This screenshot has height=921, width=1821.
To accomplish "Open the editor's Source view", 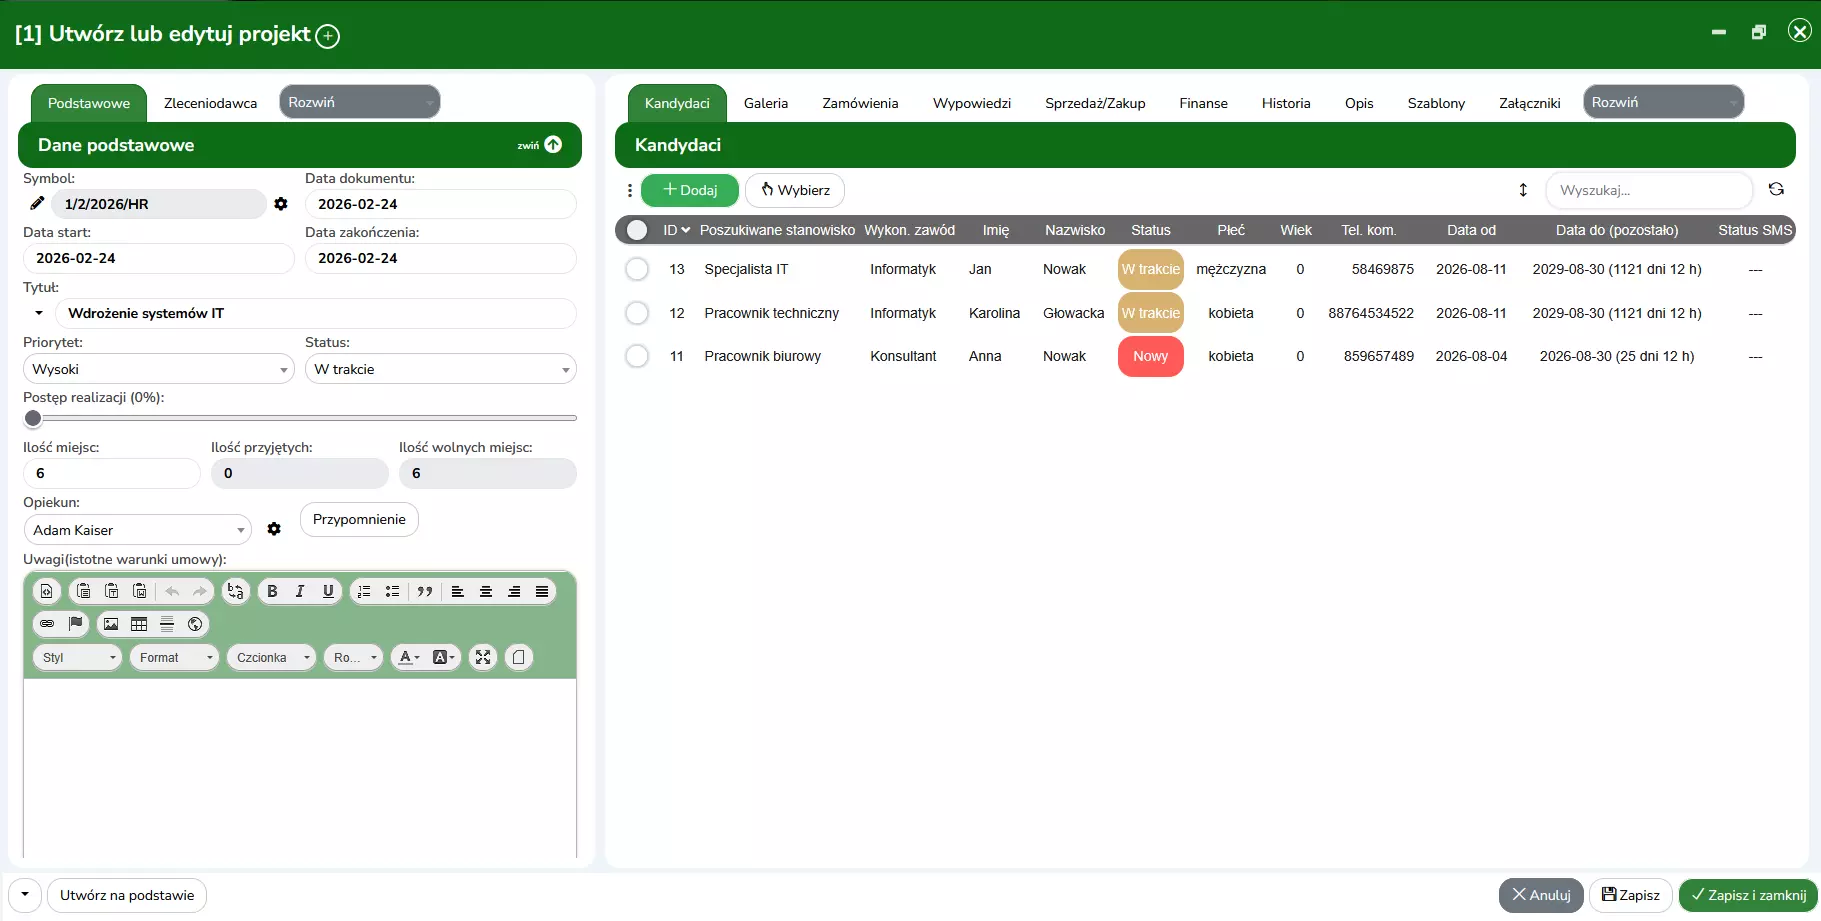I will pyautogui.click(x=46, y=591).
